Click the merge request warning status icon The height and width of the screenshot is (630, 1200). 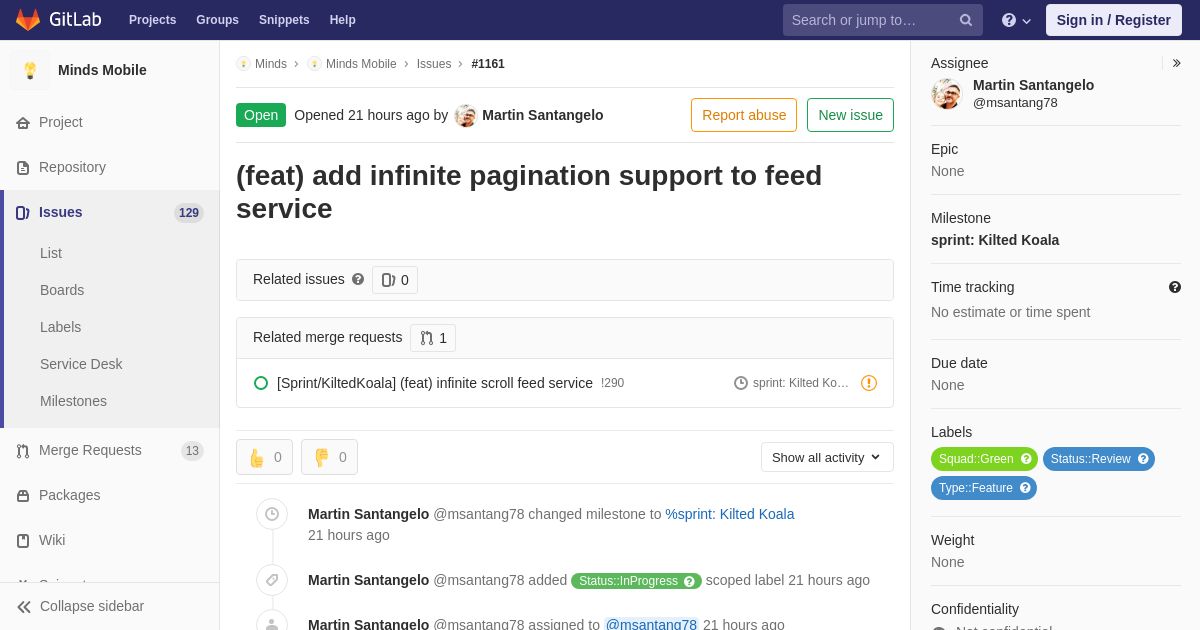(869, 383)
